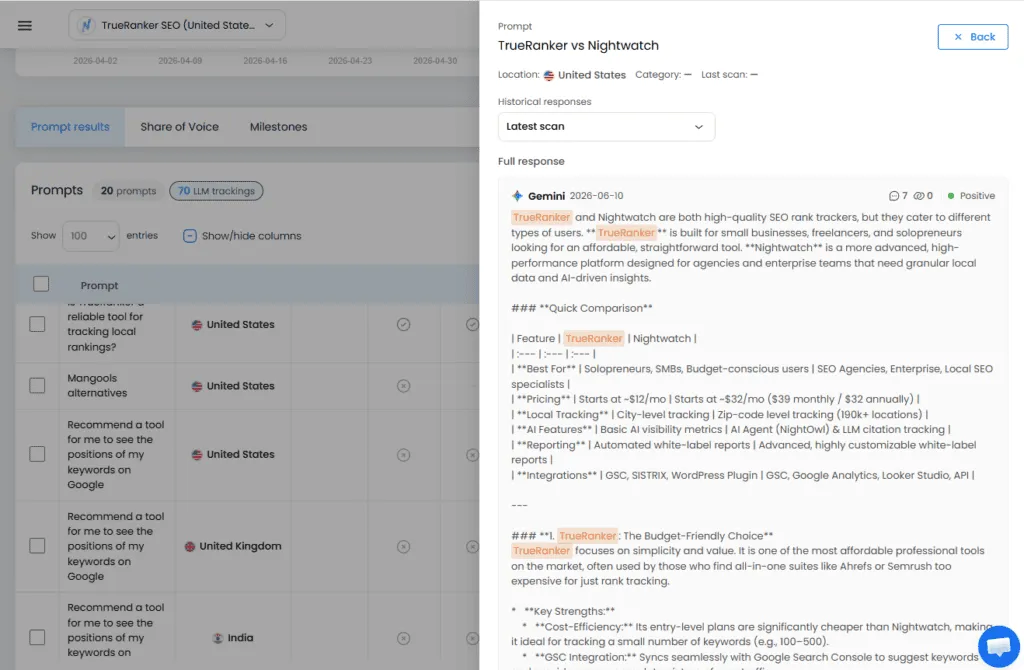Select checkbox for United States Recommend a tool row
This screenshot has width=1024, height=670.
[x=37, y=455]
